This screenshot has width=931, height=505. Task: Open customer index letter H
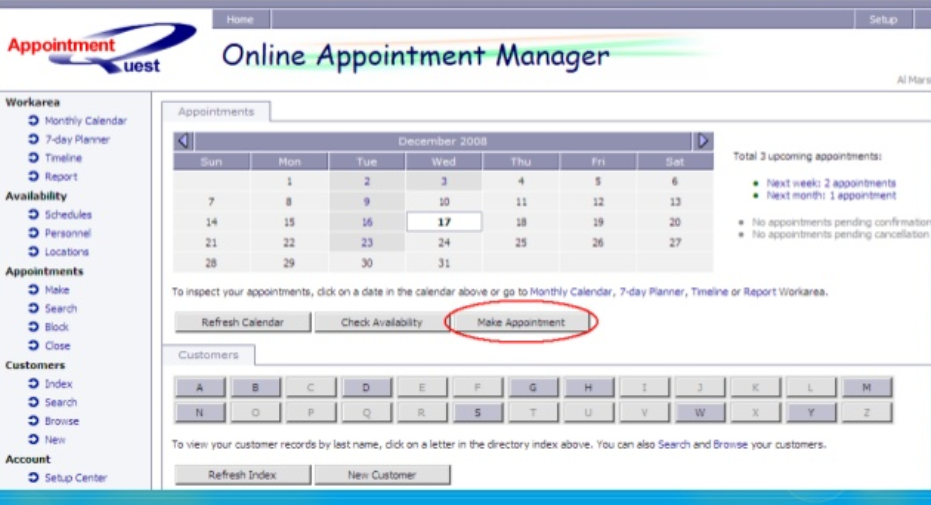[588, 388]
